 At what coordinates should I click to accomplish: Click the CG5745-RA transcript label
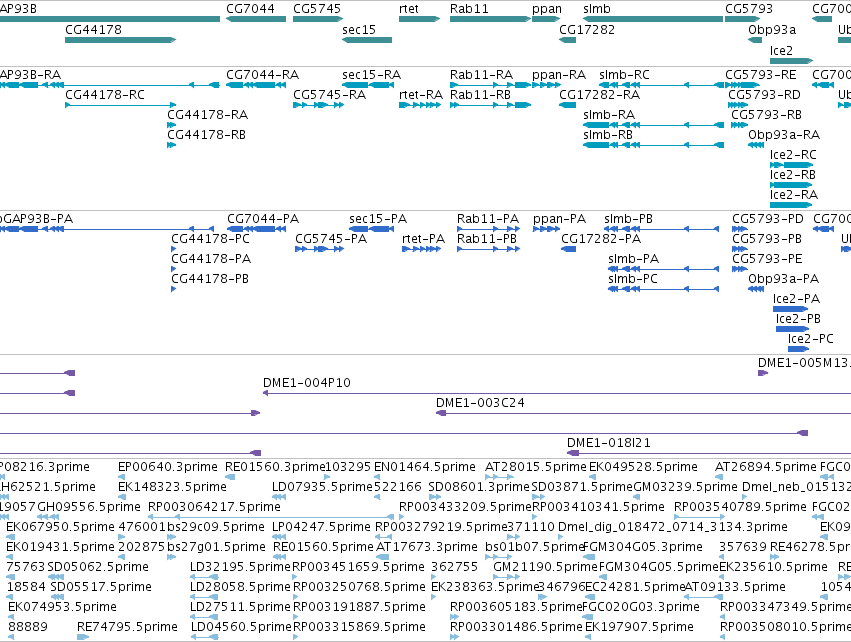(329, 95)
